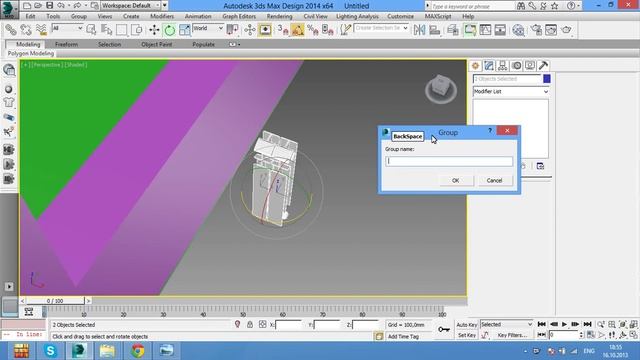Pick the Rectangular Selection Region tool
The height and width of the screenshot is (360, 640).
pos(122,30)
